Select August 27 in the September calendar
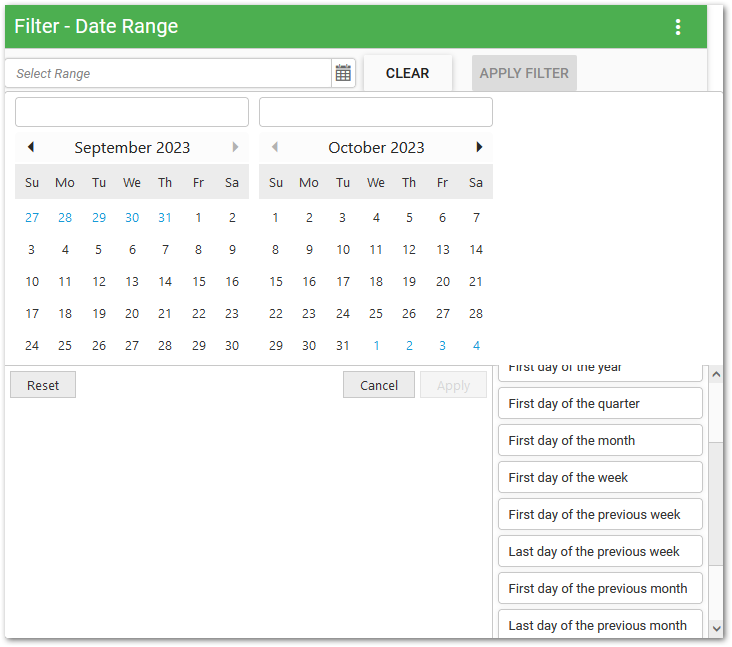Image resolution: width=732 pixels, height=647 pixels. (x=32, y=218)
